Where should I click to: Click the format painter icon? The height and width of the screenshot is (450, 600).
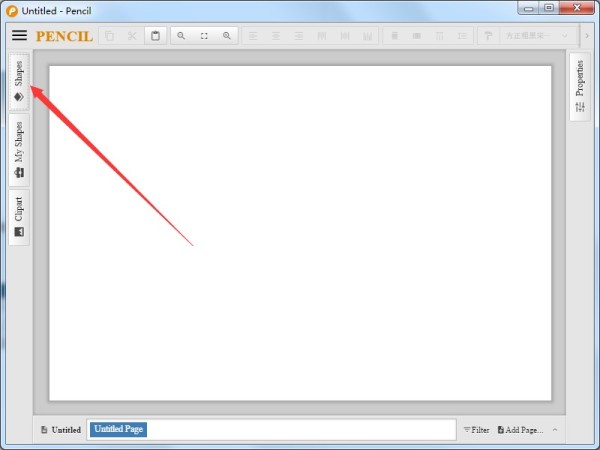(488, 36)
